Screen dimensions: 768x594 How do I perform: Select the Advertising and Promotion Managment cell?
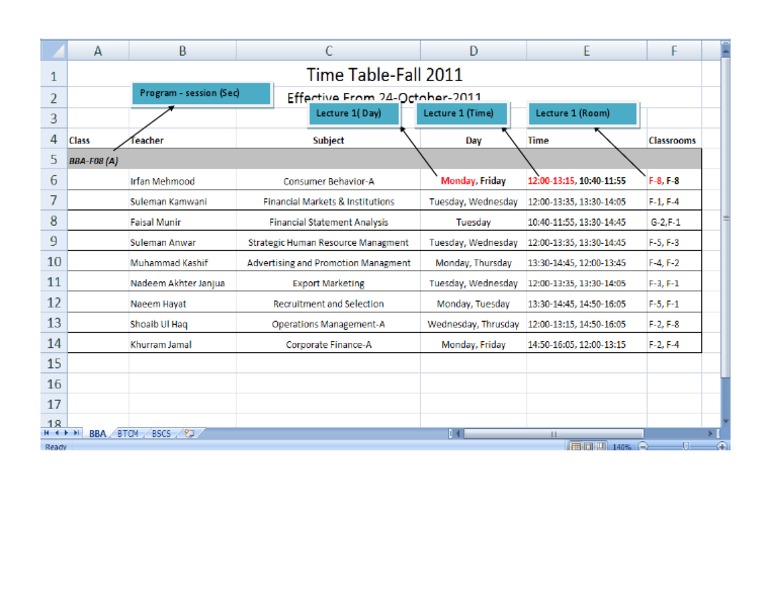point(328,262)
